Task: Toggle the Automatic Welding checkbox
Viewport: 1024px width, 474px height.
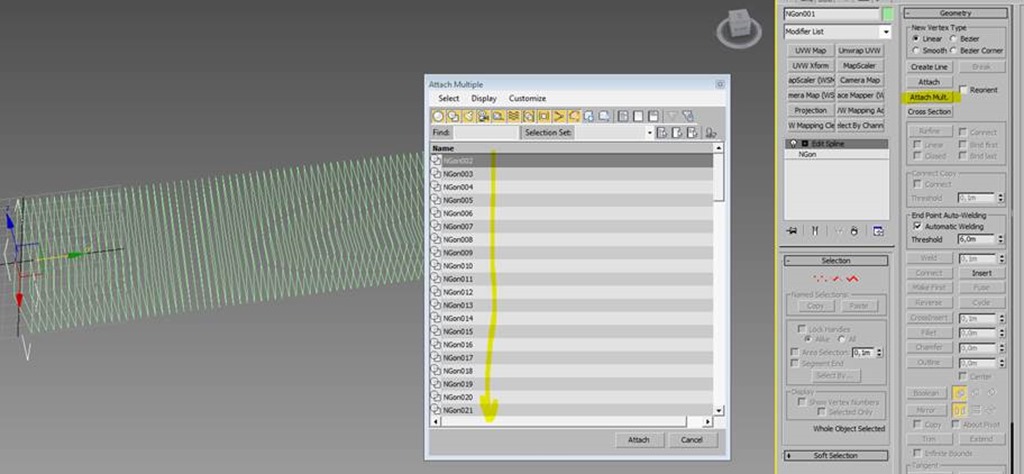Action: (x=917, y=226)
